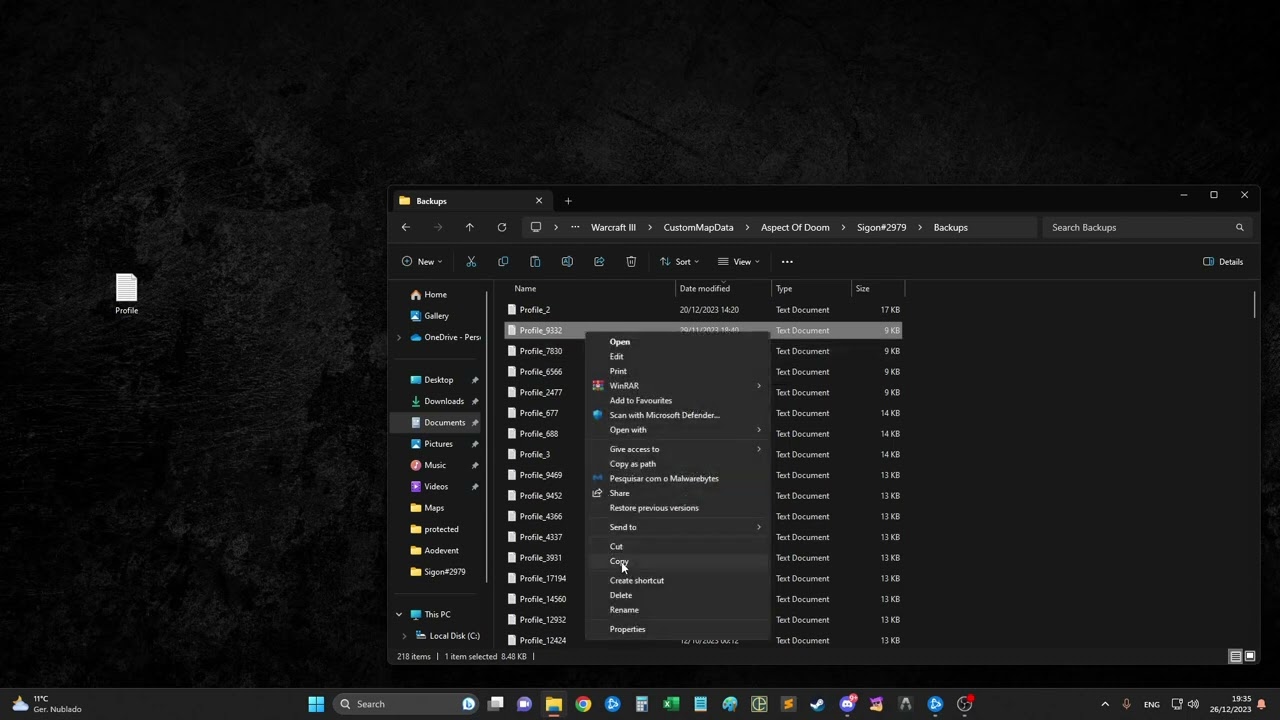Sort by the Date modified column
This screenshot has height=720, width=1280.
click(x=724, y=289)
